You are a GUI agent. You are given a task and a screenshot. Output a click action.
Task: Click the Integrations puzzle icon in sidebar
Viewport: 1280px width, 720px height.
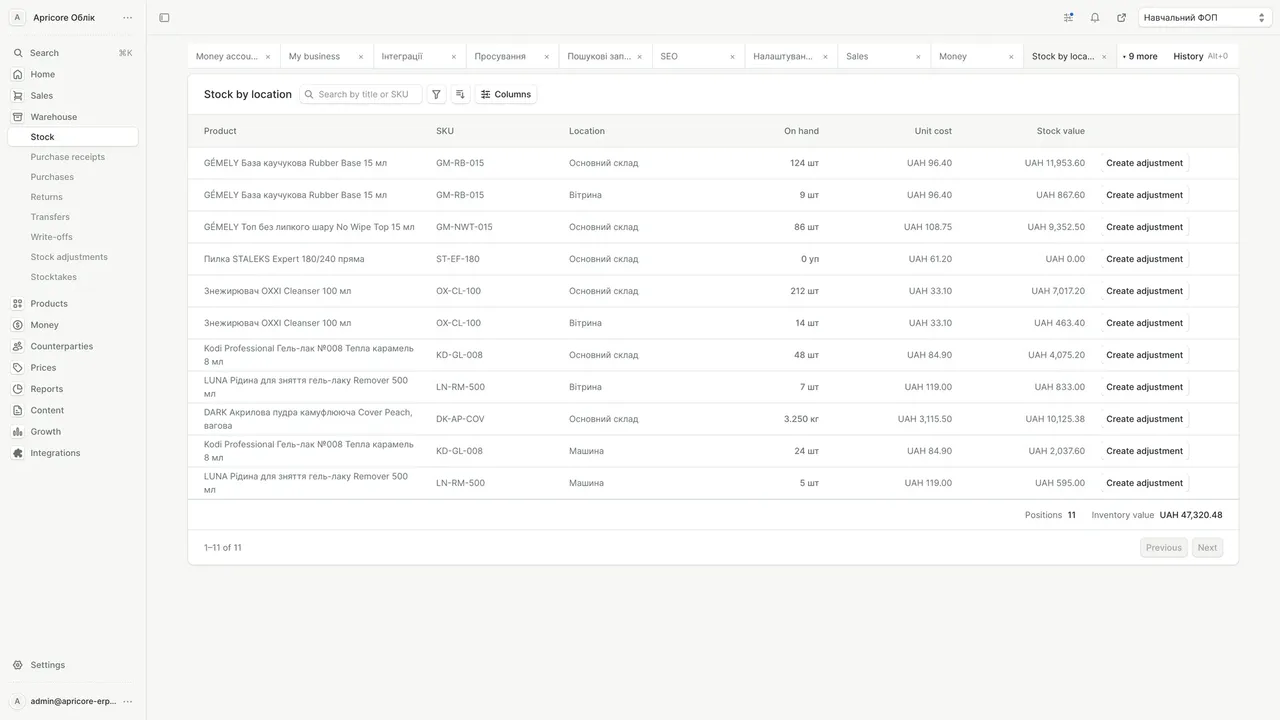[x=18, y=453]
